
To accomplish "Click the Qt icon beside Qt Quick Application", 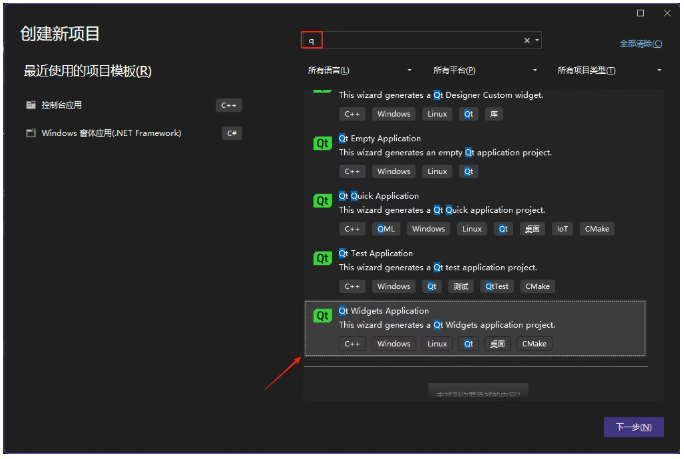I will [x=322, y=201].
